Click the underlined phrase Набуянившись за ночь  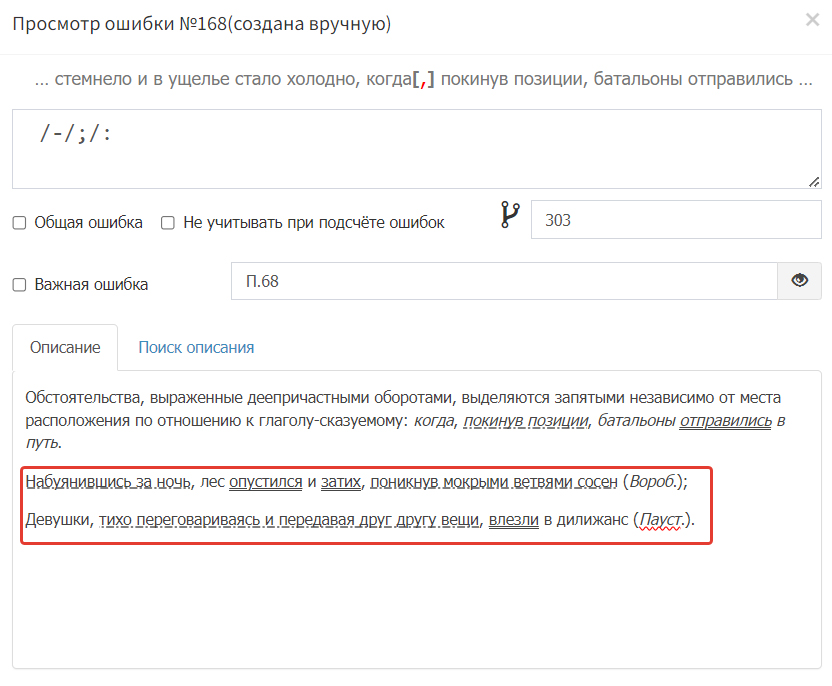pos(108,482)
